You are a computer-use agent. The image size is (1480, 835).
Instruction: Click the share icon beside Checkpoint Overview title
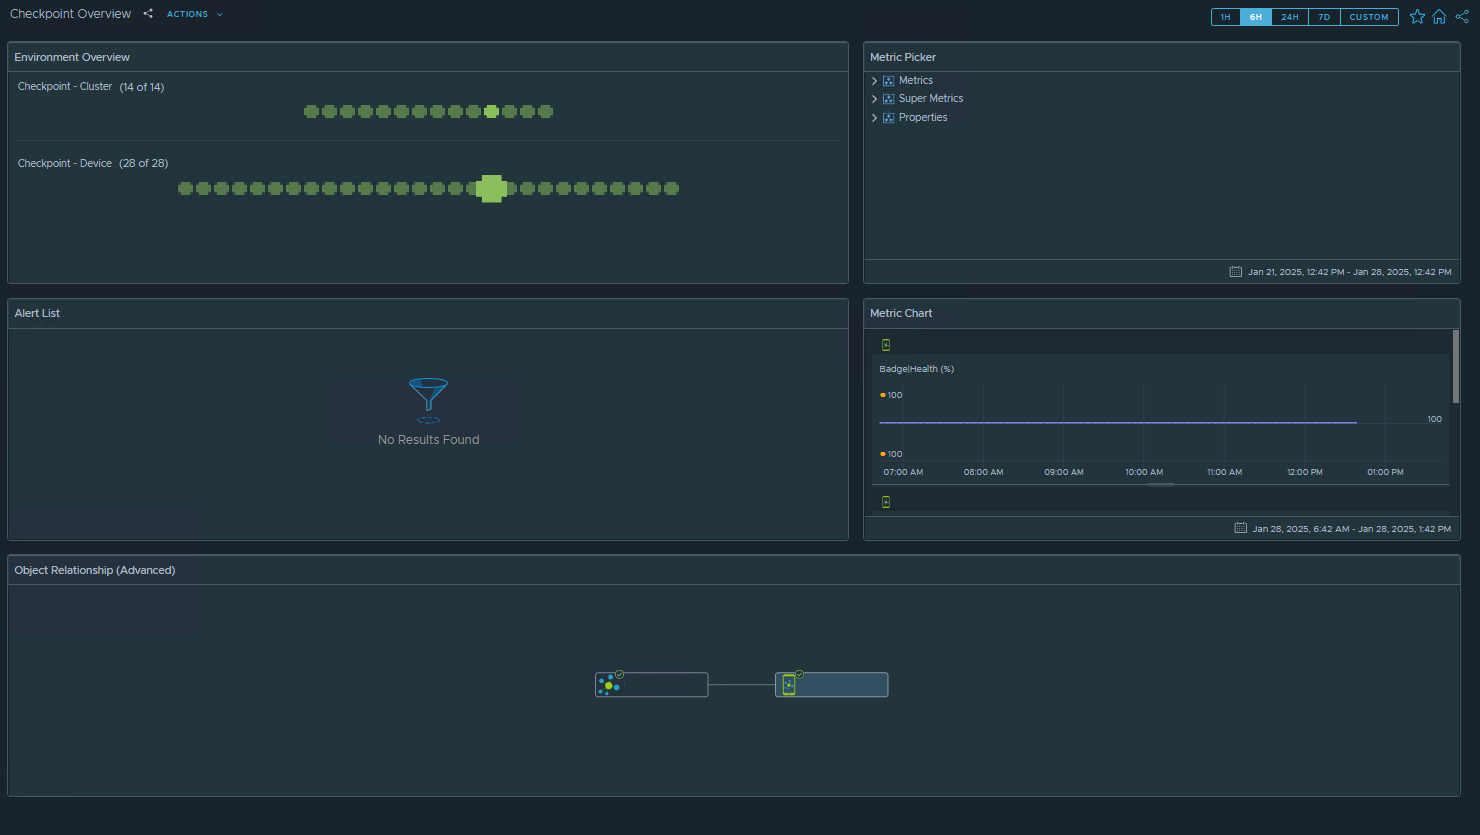click(x=148, y=14)
